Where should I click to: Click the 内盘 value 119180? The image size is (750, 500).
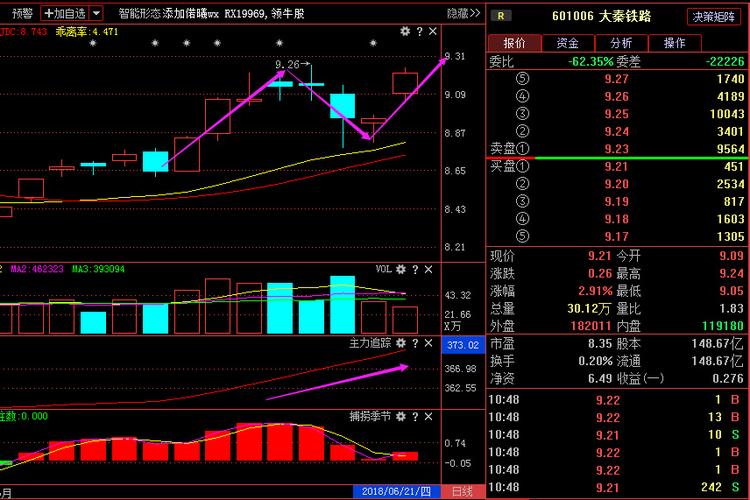pyautogui.click(x=723, y=326)
